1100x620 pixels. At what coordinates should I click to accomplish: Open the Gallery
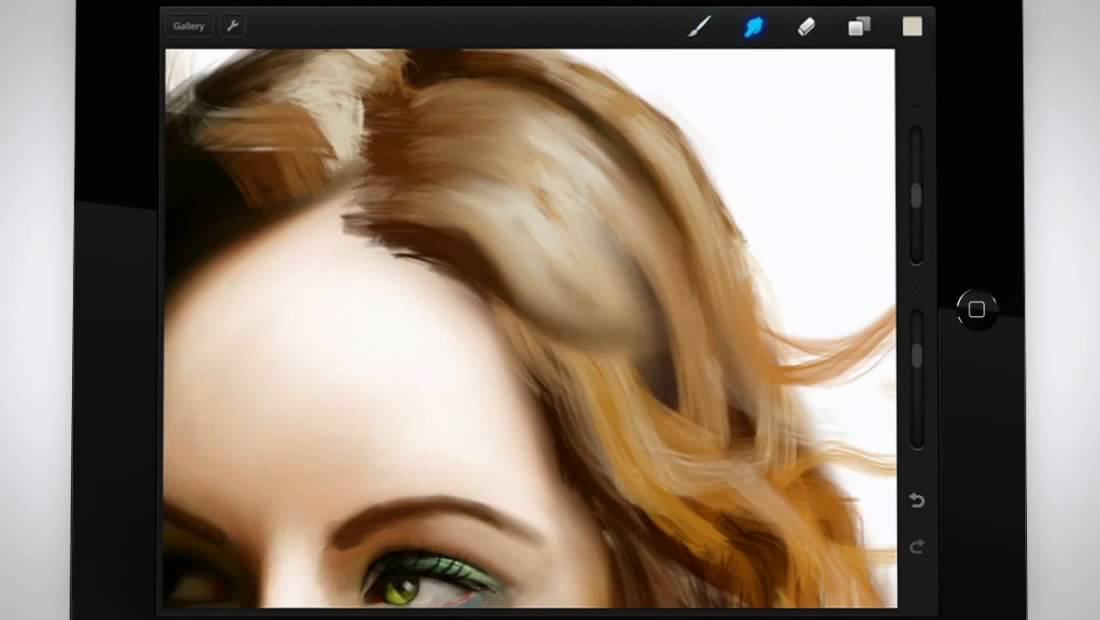coord(189,27)
